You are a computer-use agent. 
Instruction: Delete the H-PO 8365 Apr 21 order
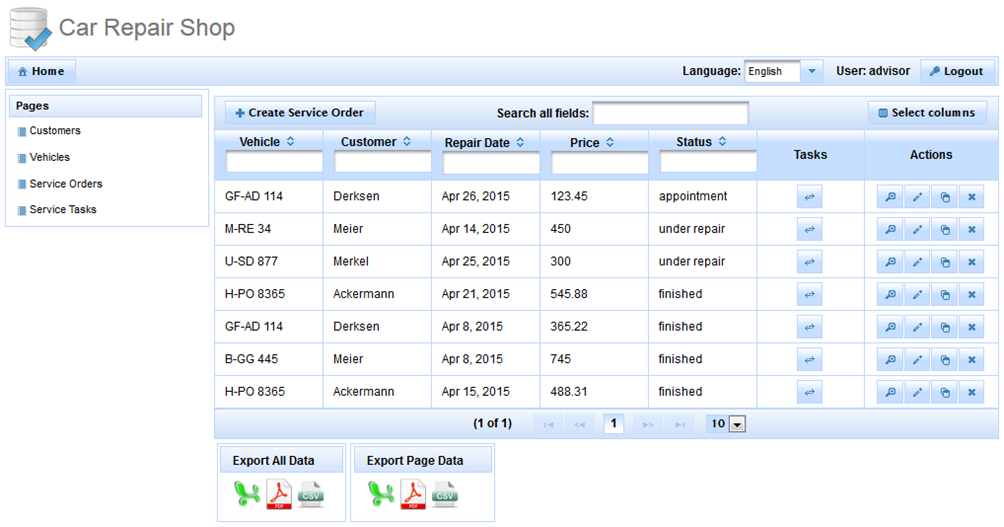point(971,295)
